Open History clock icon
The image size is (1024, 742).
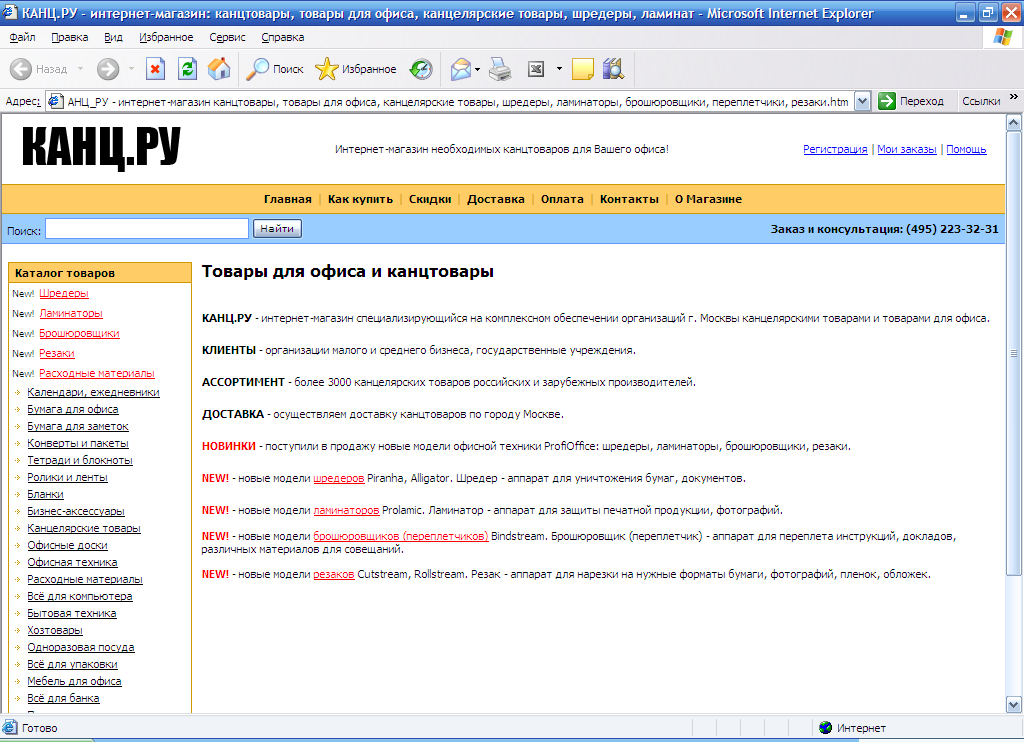(421, 69)
